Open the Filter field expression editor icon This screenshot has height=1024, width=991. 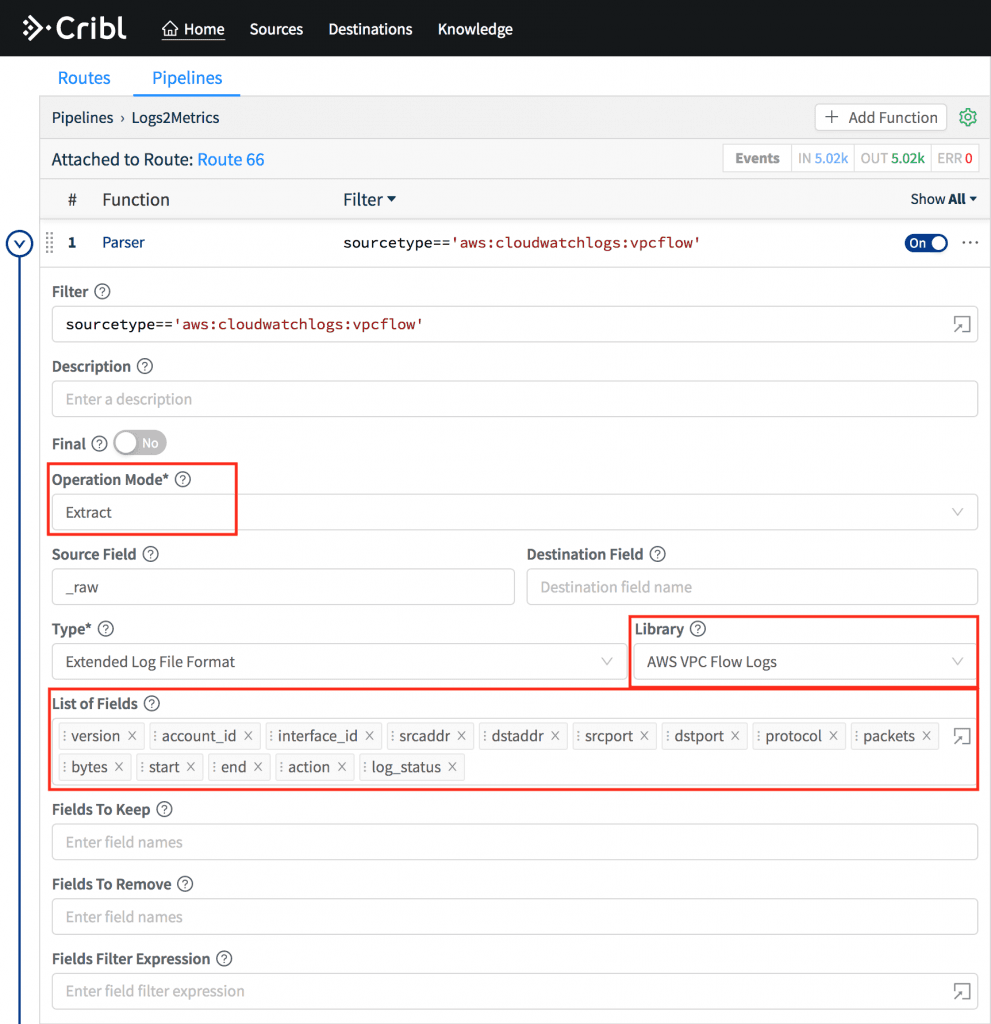click(x=961, y=324)
